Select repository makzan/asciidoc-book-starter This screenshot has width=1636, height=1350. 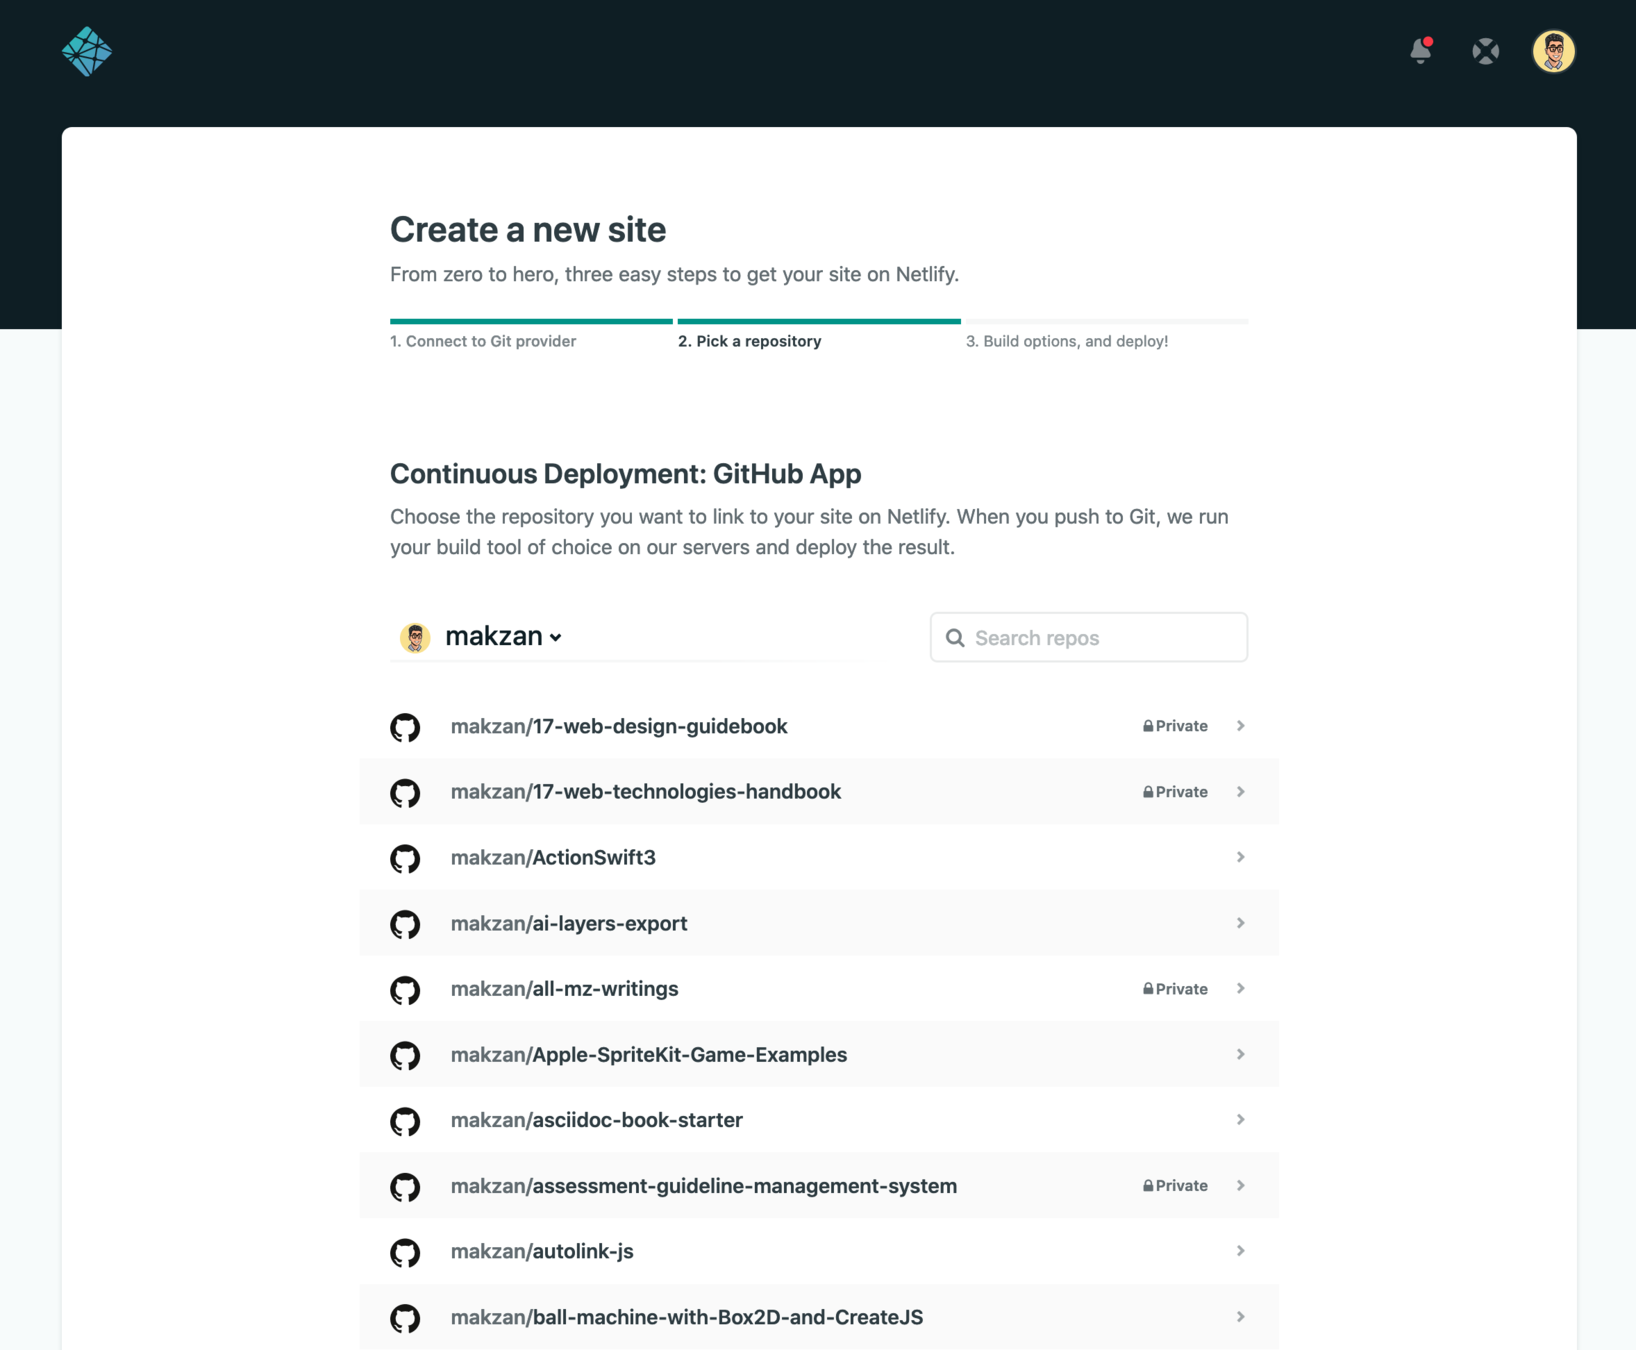coord(819,1120)
